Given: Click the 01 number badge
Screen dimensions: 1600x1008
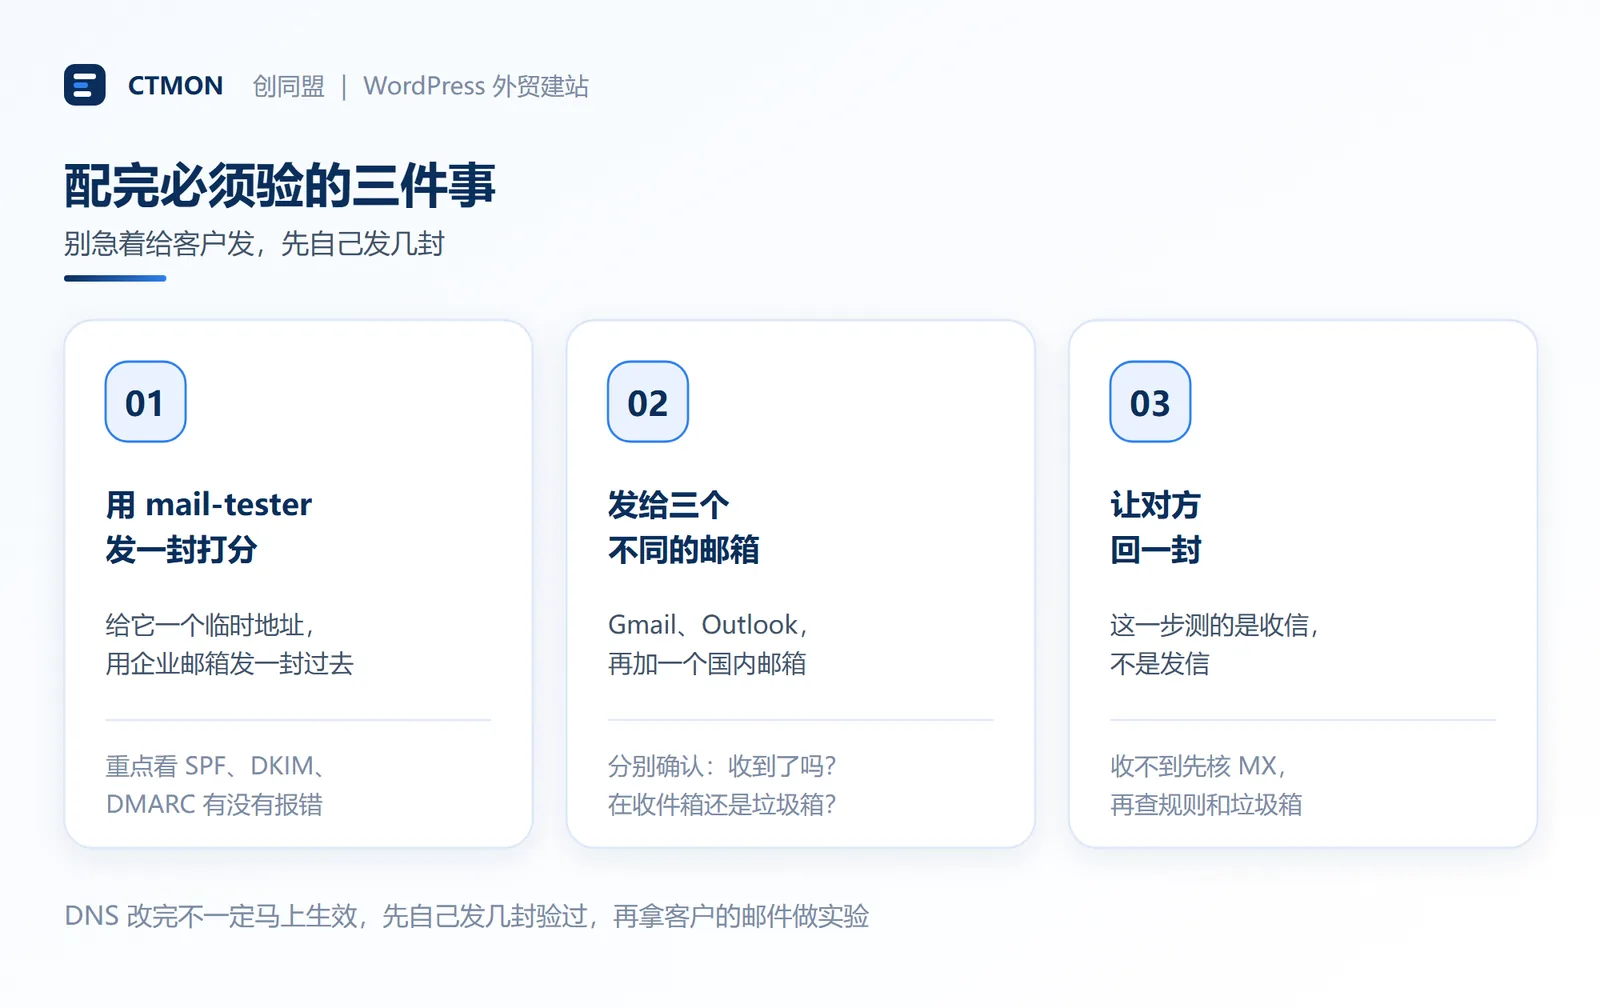Looking at the screenshot, I should point(145,402).
